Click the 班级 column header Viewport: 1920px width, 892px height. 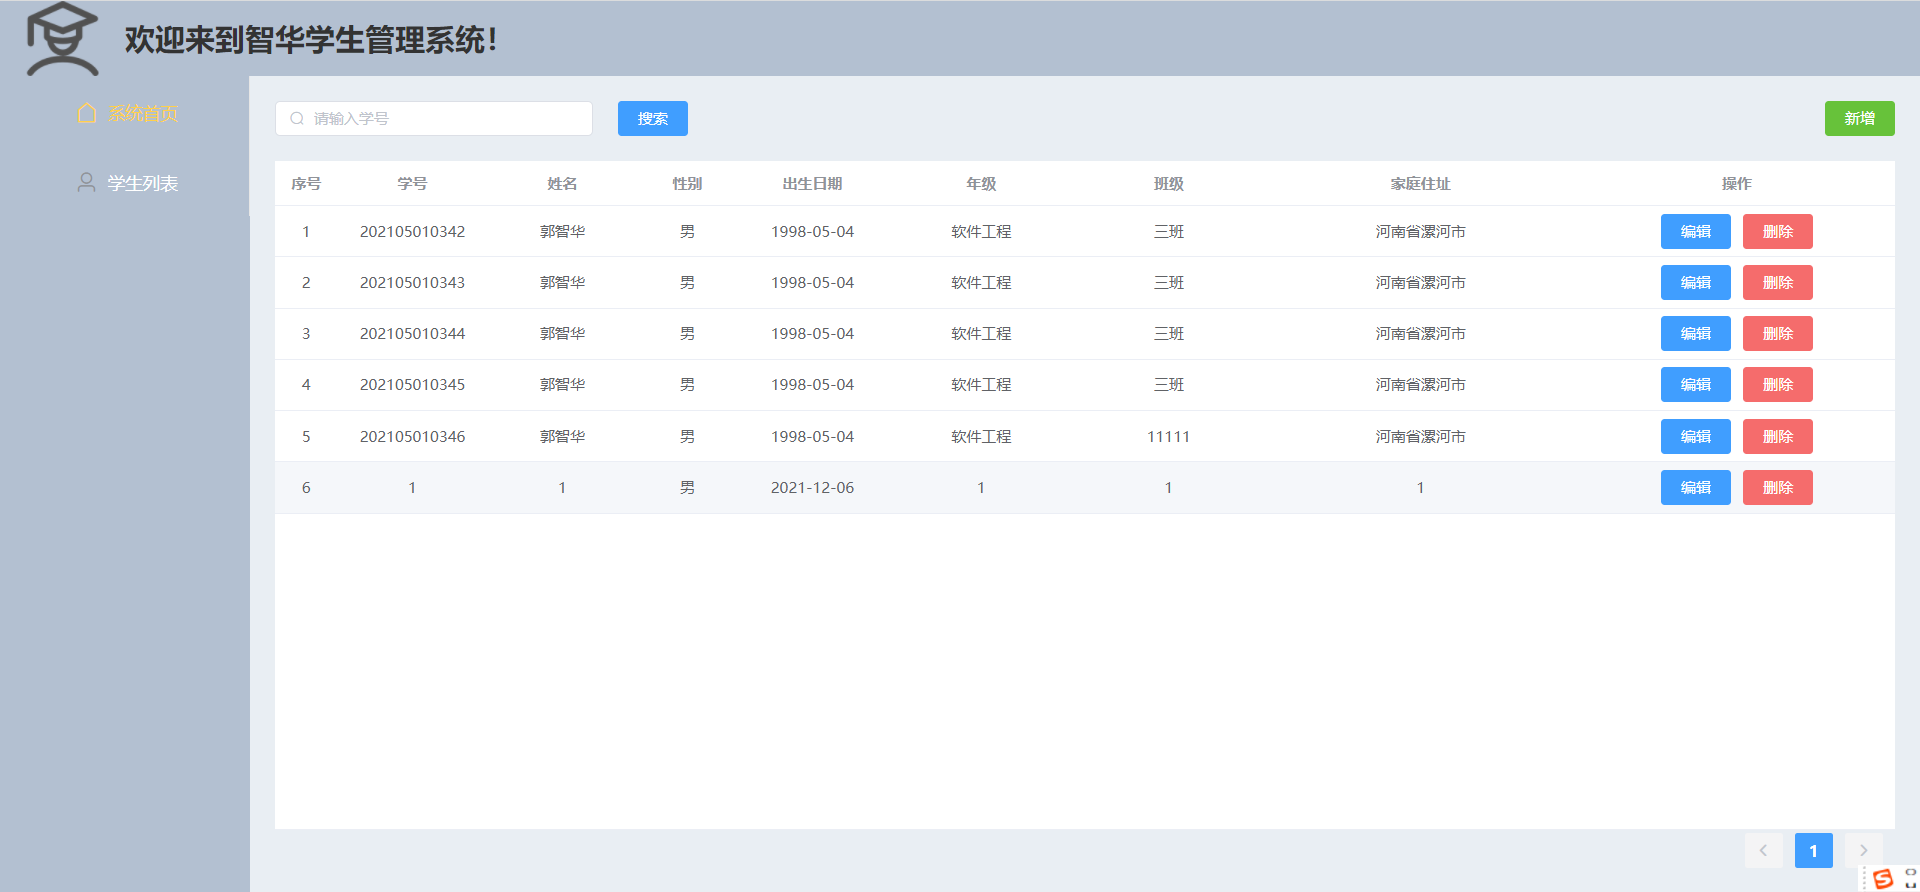click(x=1168, y=183)
